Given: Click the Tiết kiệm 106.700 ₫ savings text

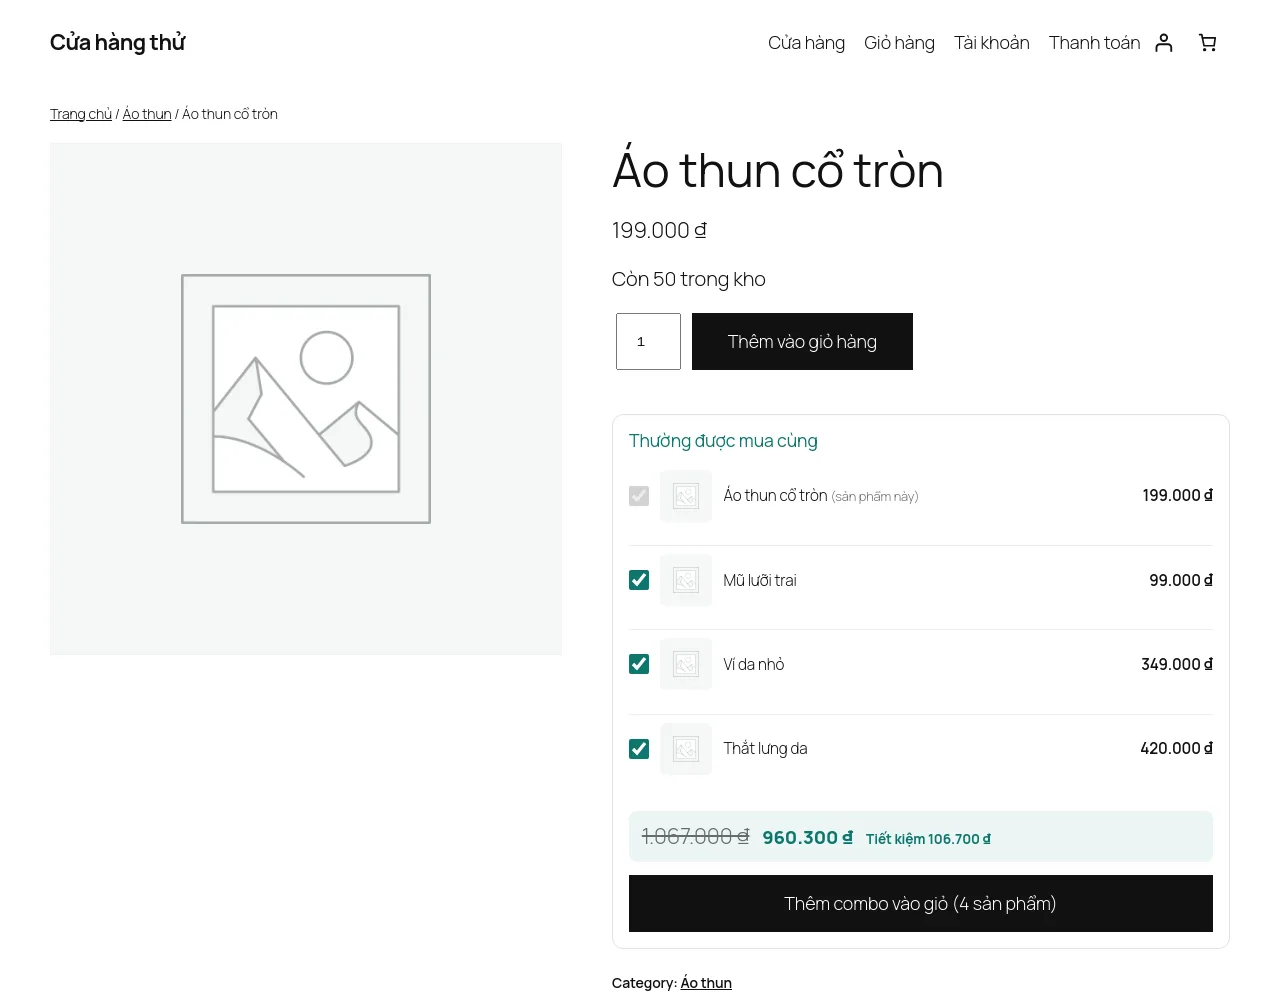Looking at the screenshot, I should point(928,839).
